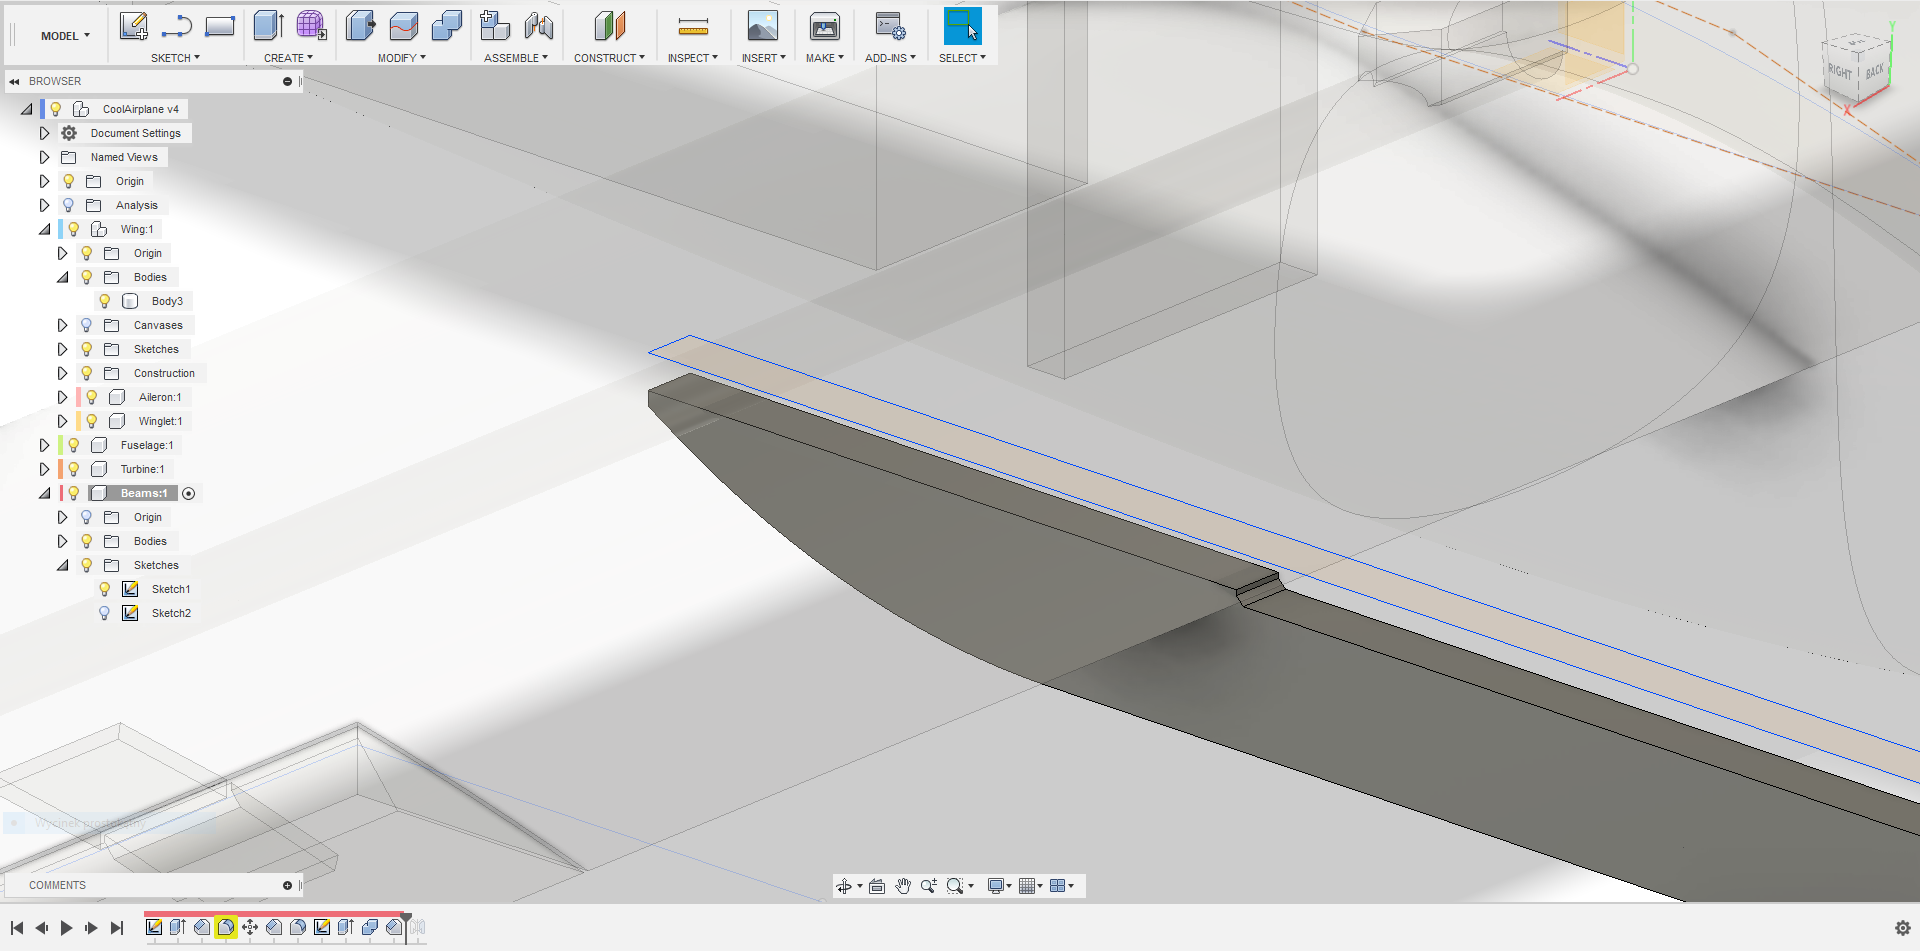Image resolution: width=1920 pixels, height=951 pixels.
Task: Click the Construct plane icon
Action: [x=610, y=26]
